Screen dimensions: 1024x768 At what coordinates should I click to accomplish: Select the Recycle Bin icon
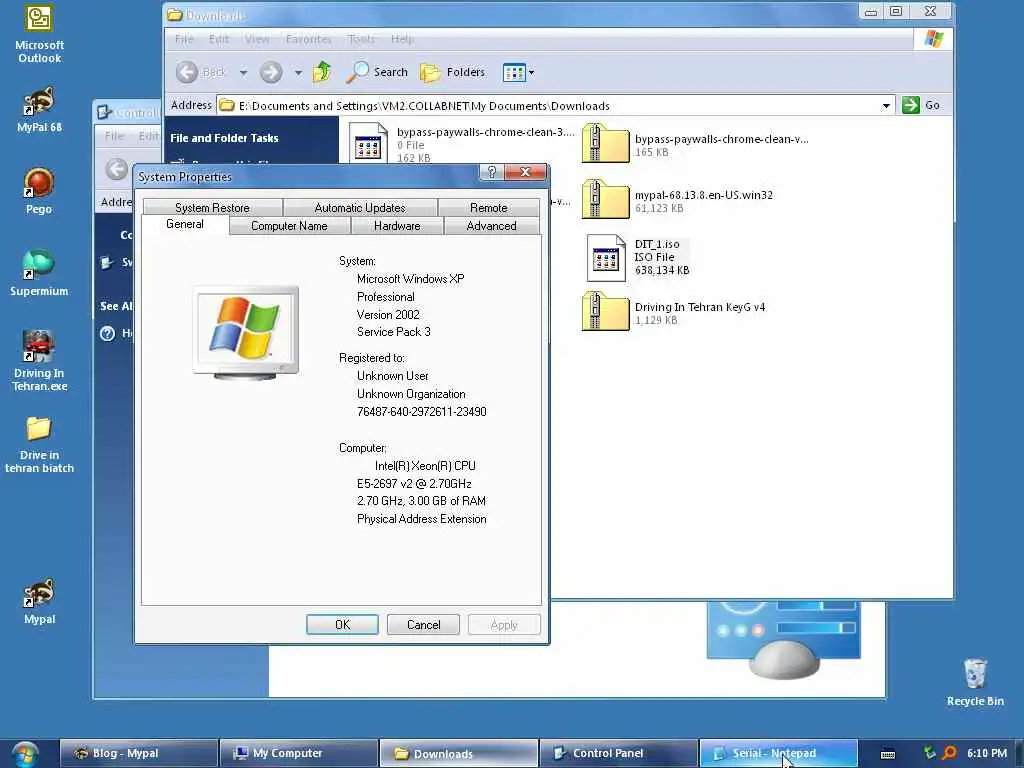[x=975, y=682]
